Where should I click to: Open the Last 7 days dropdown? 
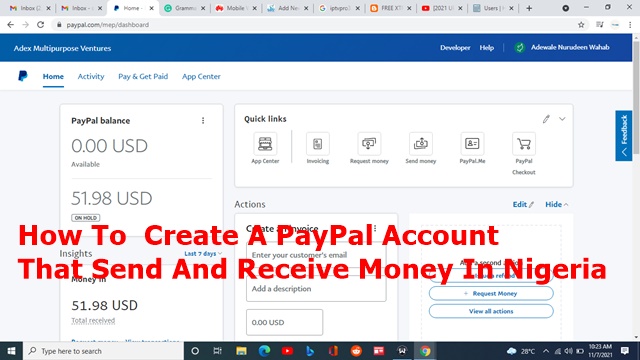pyautogui.click(x=203, y=253)
